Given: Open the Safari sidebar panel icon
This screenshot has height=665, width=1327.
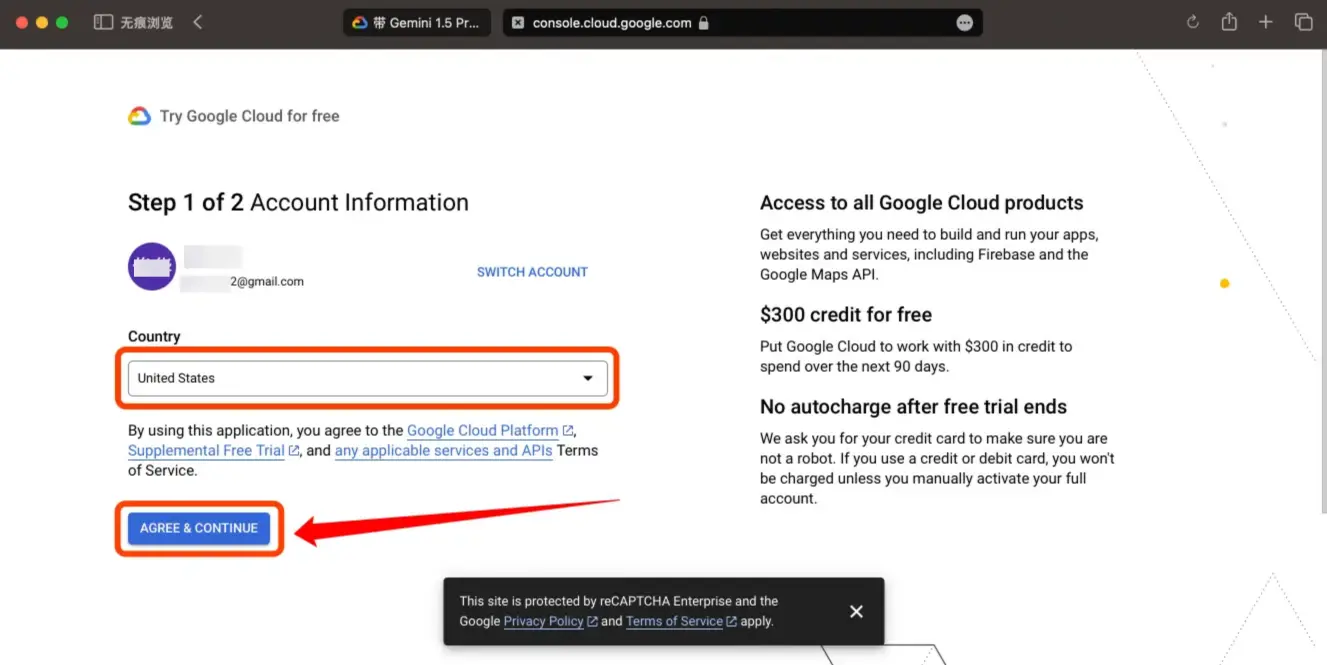Looking at the screenshot, I should [103, 22].
